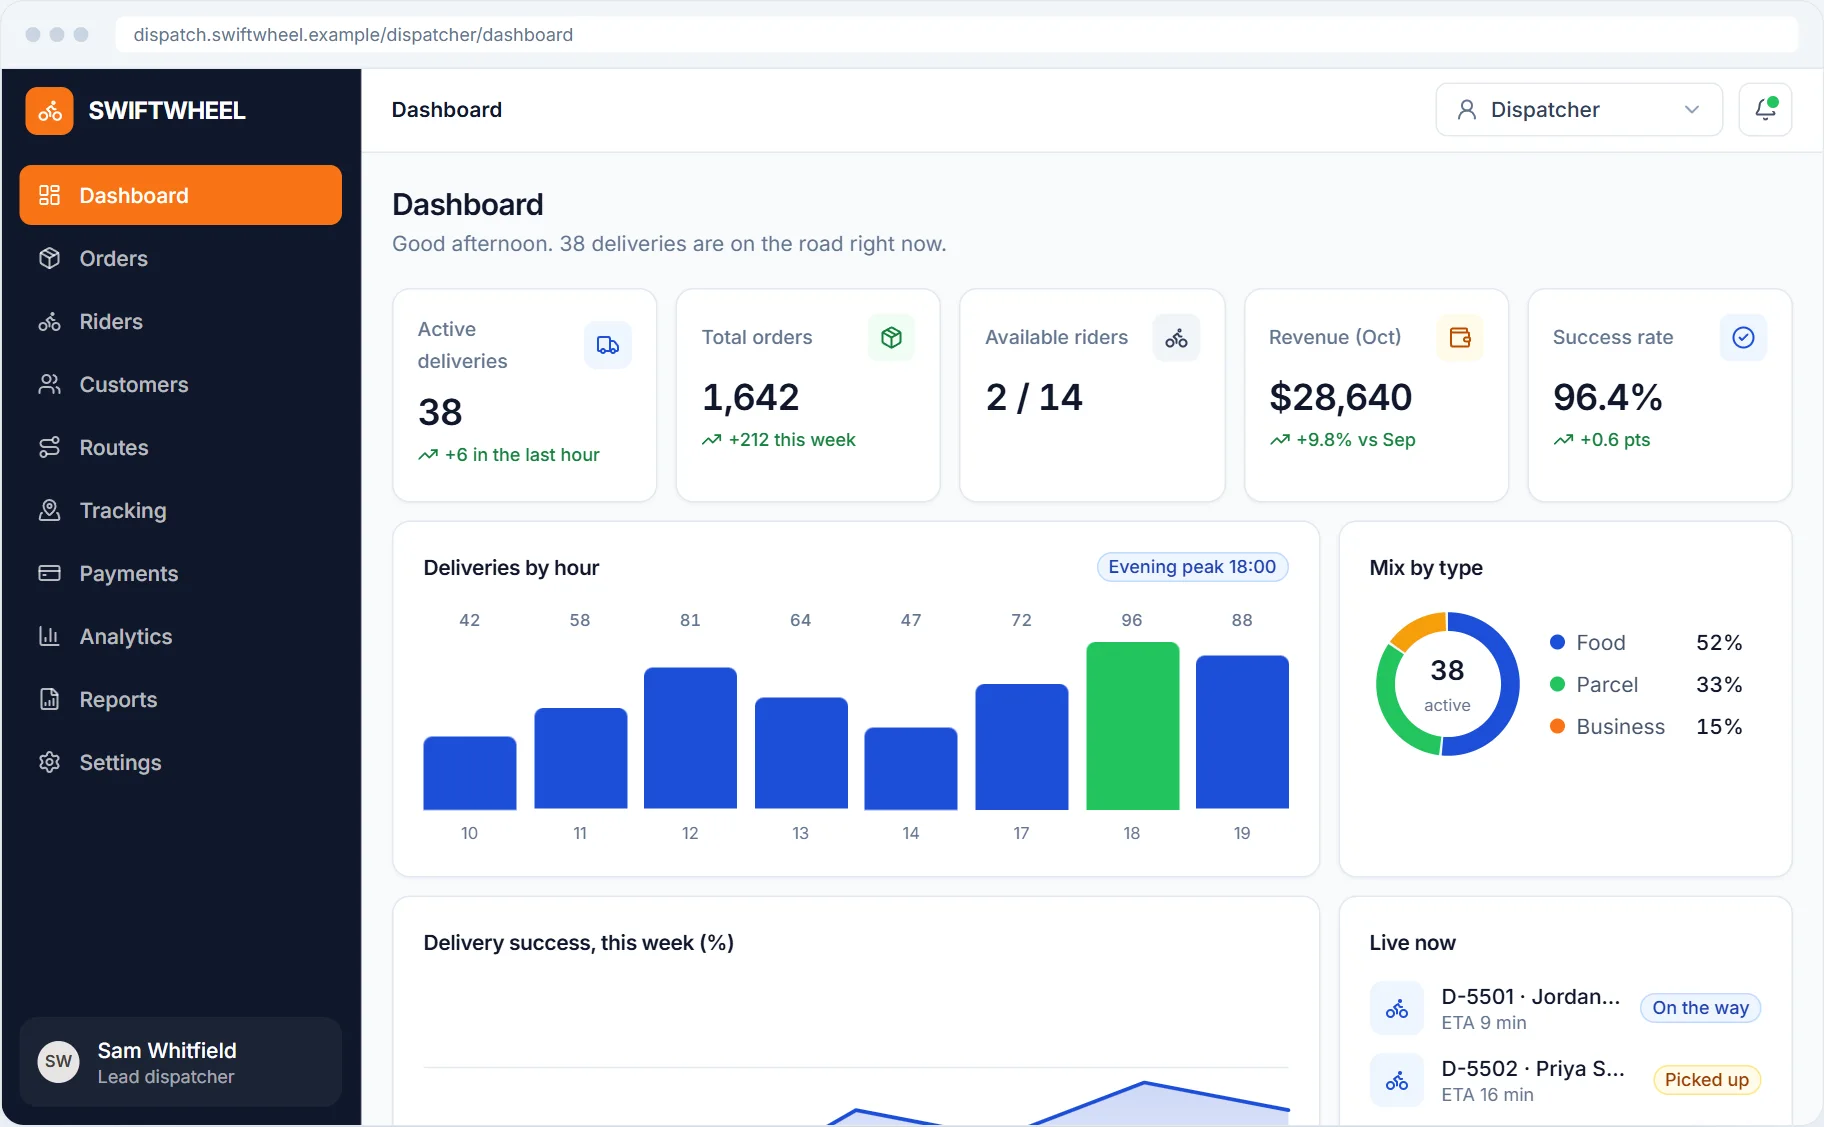Click the wallet icon on Revenue card
1824x1127 pixels.
1460,337
